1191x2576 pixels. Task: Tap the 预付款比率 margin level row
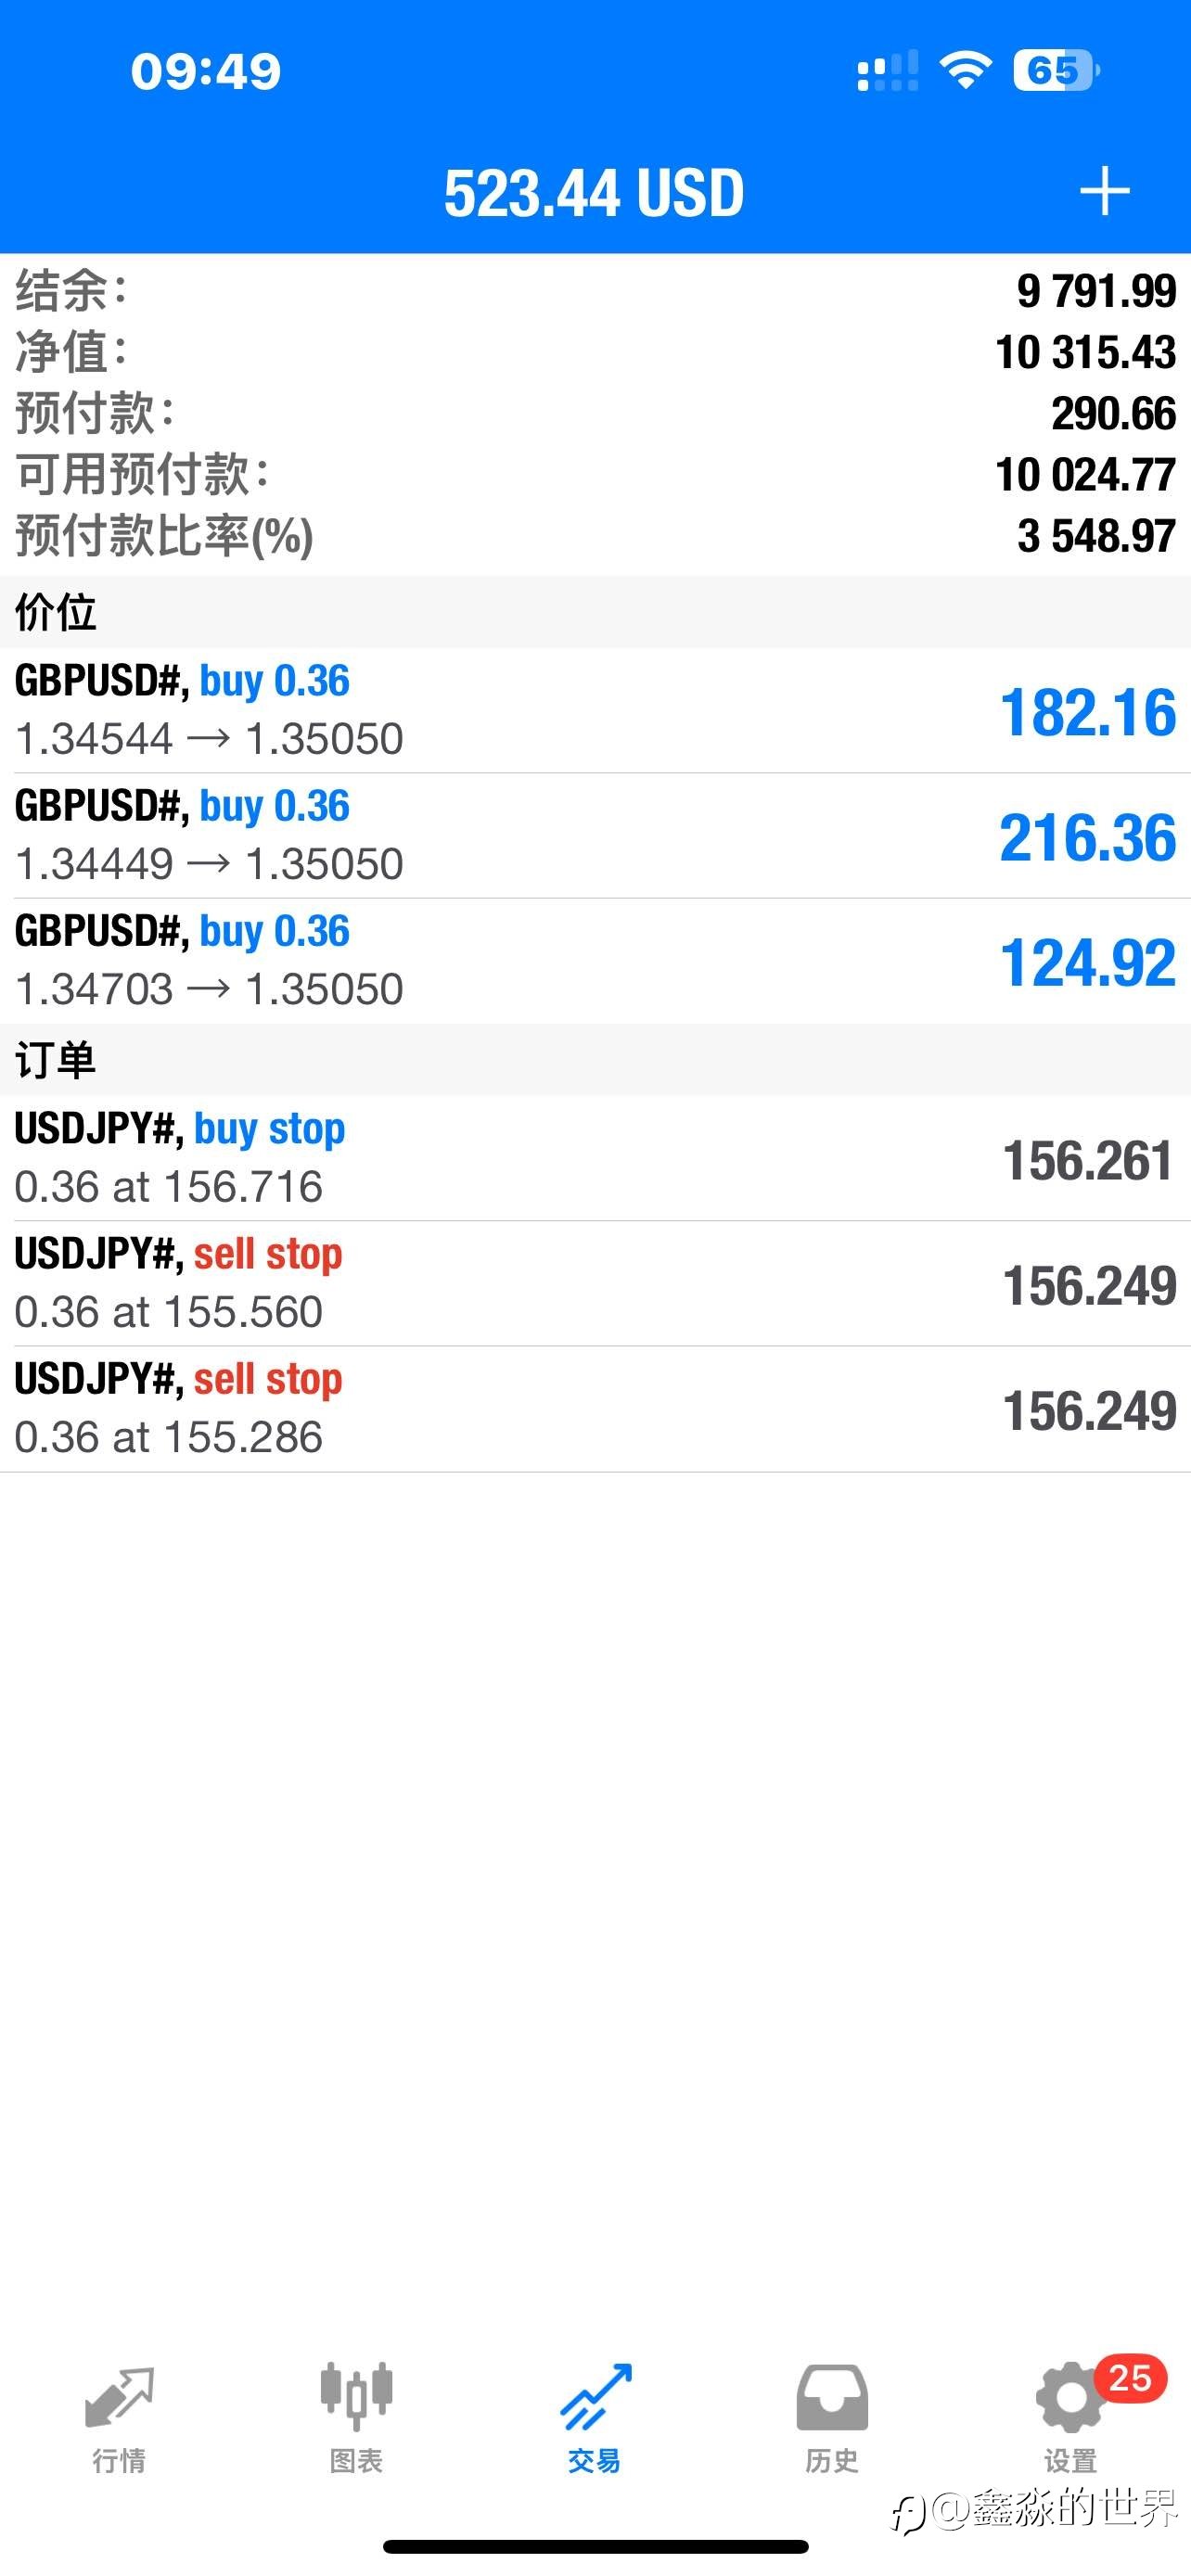(595, 536)
